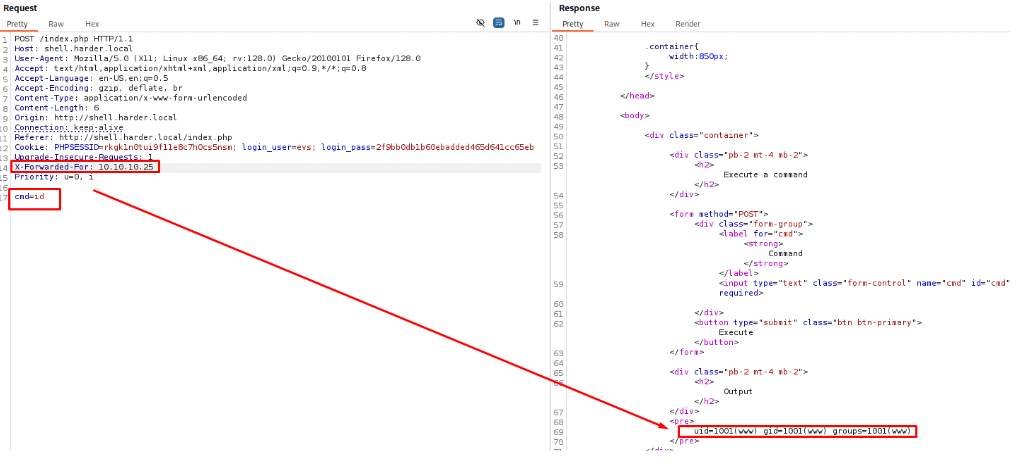
Task: Switch Request view to Hex tab
Action: coord(92,24)
